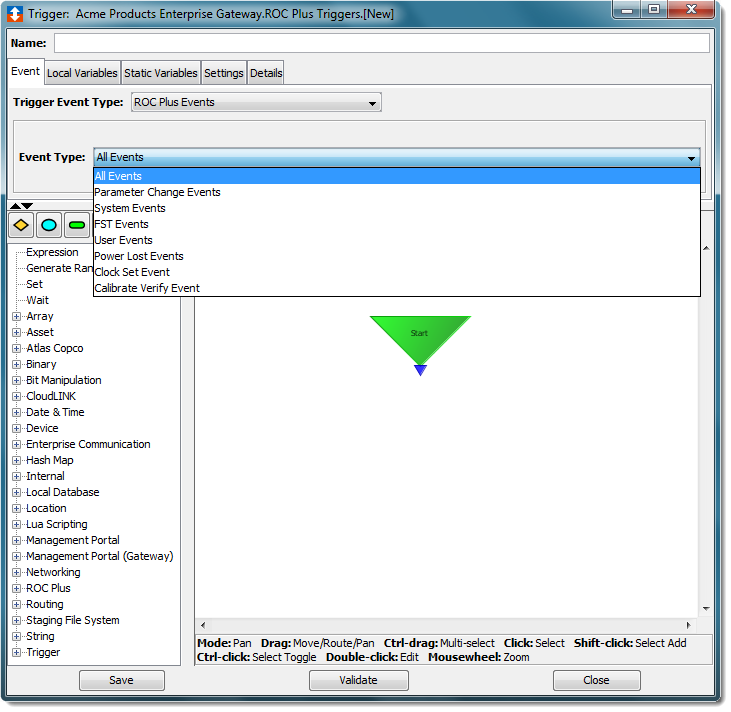Select the Expression item in tree

[52, 253]
